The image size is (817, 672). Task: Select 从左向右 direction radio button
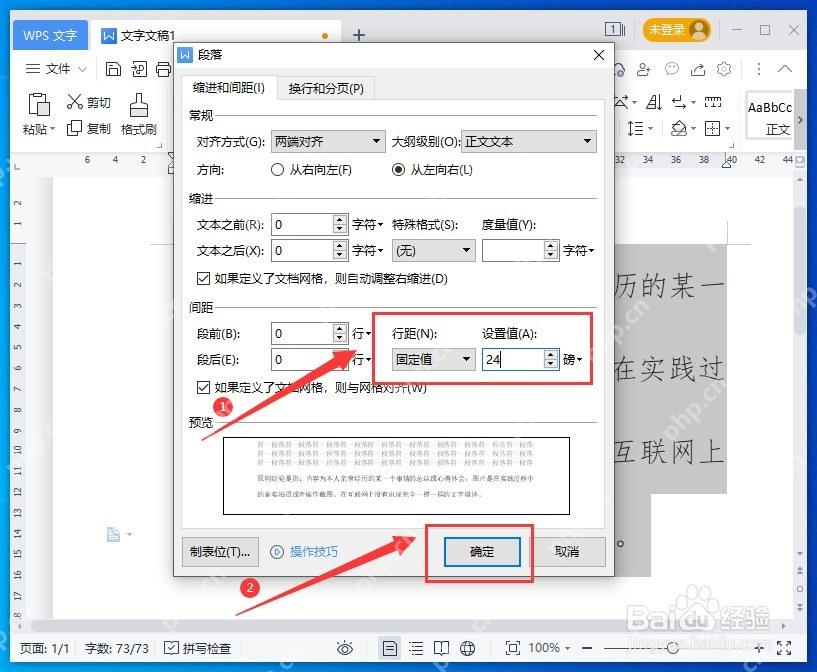[x=398, y=170]
